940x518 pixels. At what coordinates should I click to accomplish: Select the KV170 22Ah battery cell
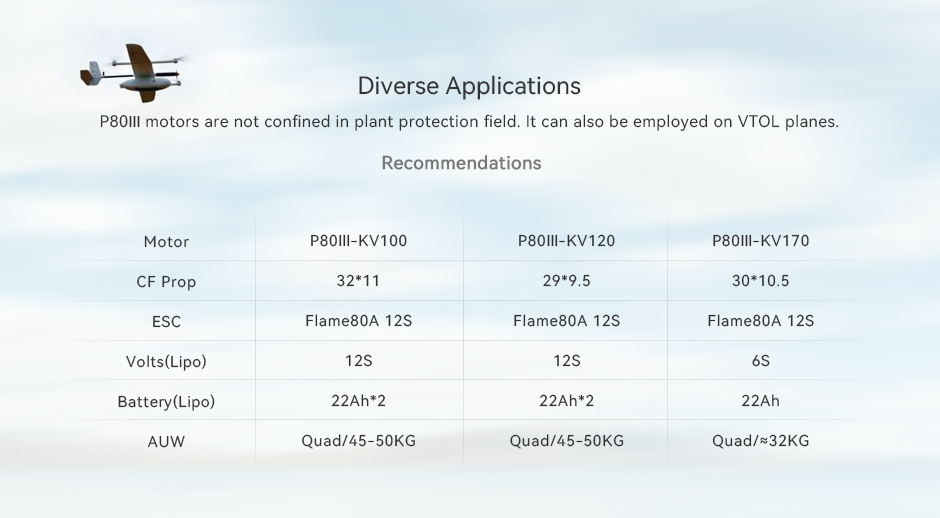tap(760, 401)
